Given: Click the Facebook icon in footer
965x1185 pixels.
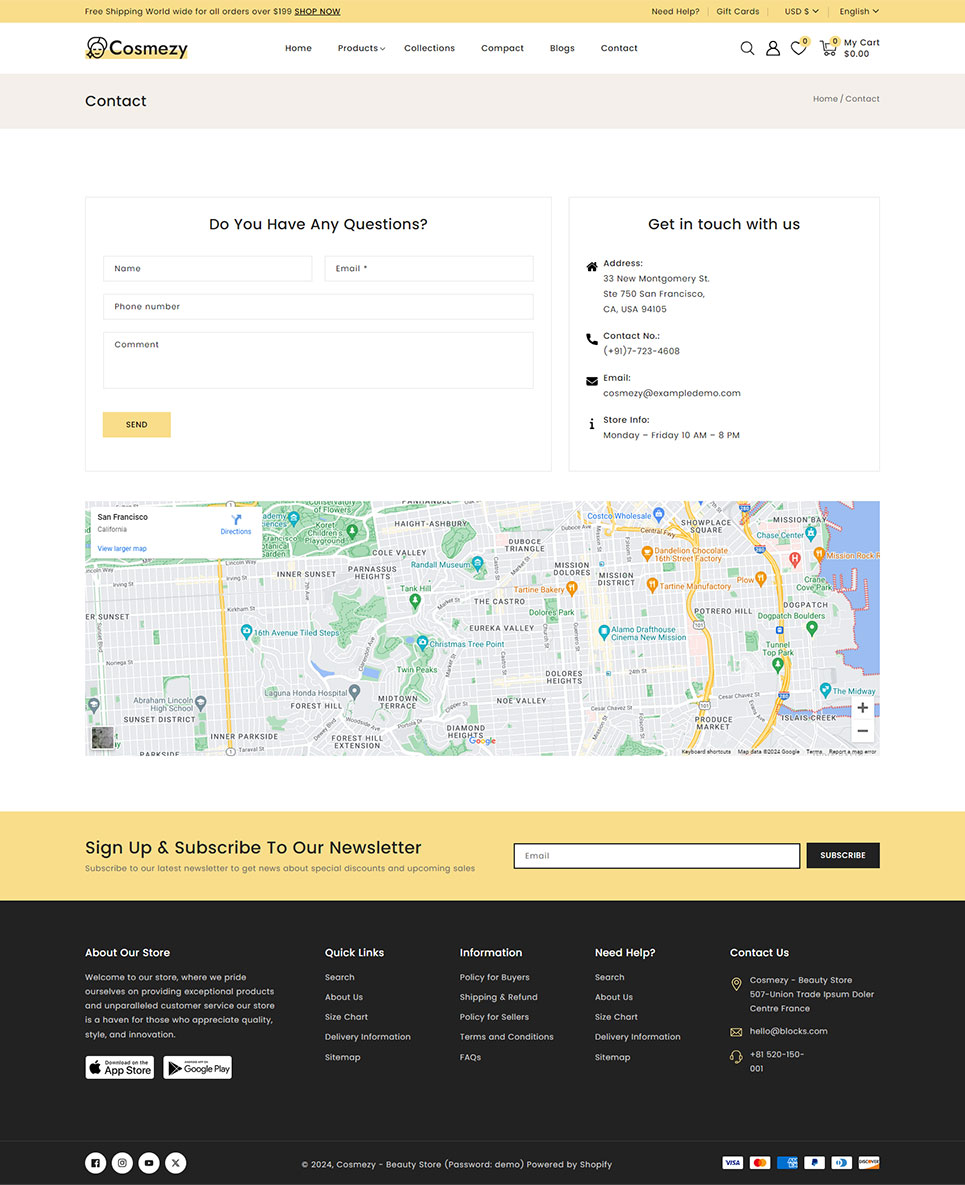Looking at the screenshot, I should coord(95,1163).
